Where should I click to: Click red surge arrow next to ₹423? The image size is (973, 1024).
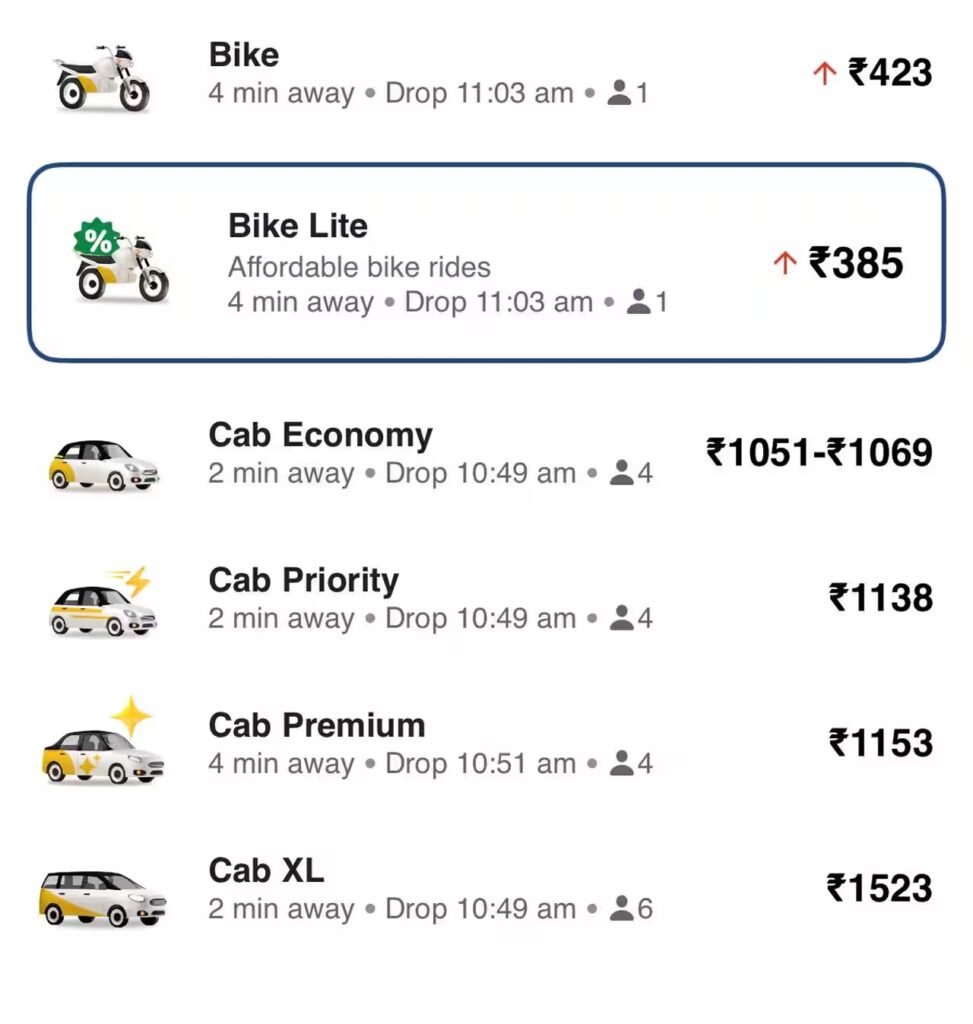tap(825, 72)
